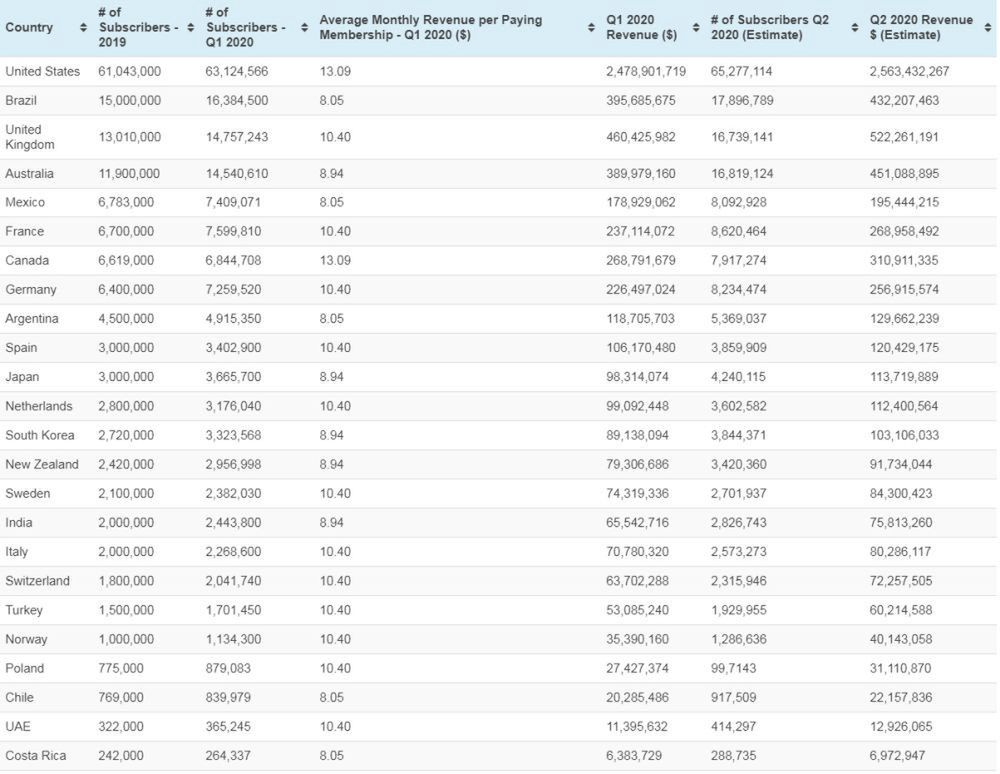
Task: Click sort arrows for Q1 2020 Revenue column
Action: point(697,27)
